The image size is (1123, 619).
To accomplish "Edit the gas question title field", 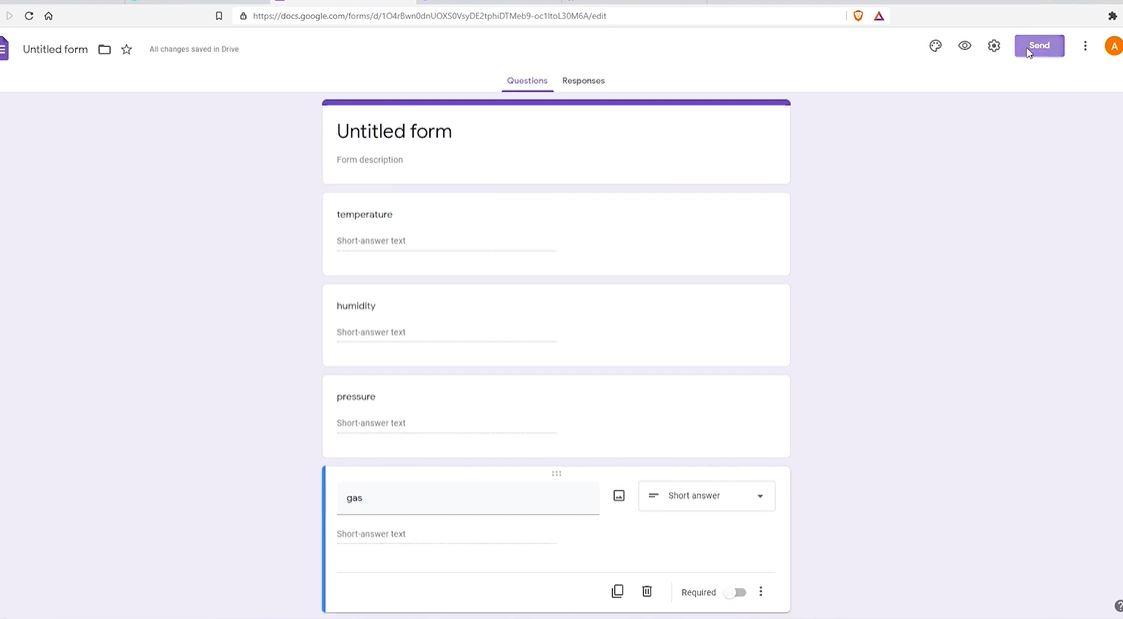I will pyautogui.click(x=468, y=498).
